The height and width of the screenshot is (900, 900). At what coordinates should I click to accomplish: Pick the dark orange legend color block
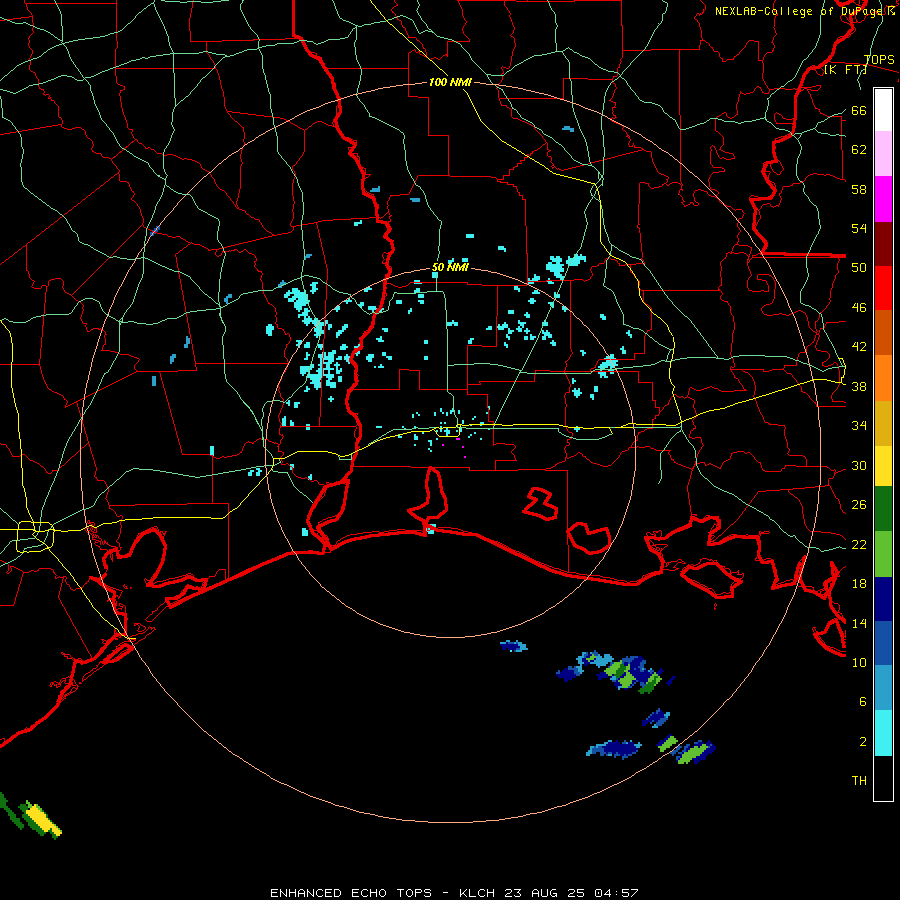pyautogui.click(x=883, y=333)
